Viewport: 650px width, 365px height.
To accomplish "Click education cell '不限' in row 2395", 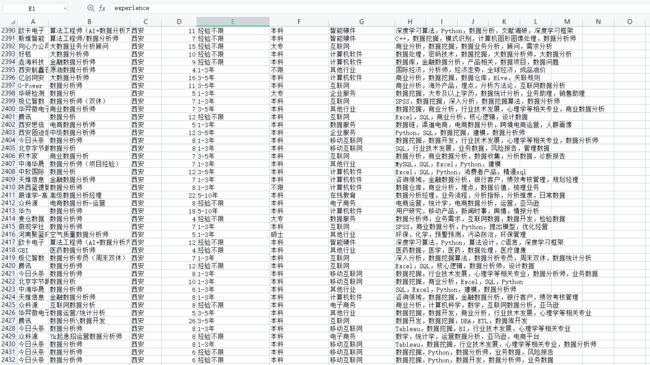I will coord(277,70).
